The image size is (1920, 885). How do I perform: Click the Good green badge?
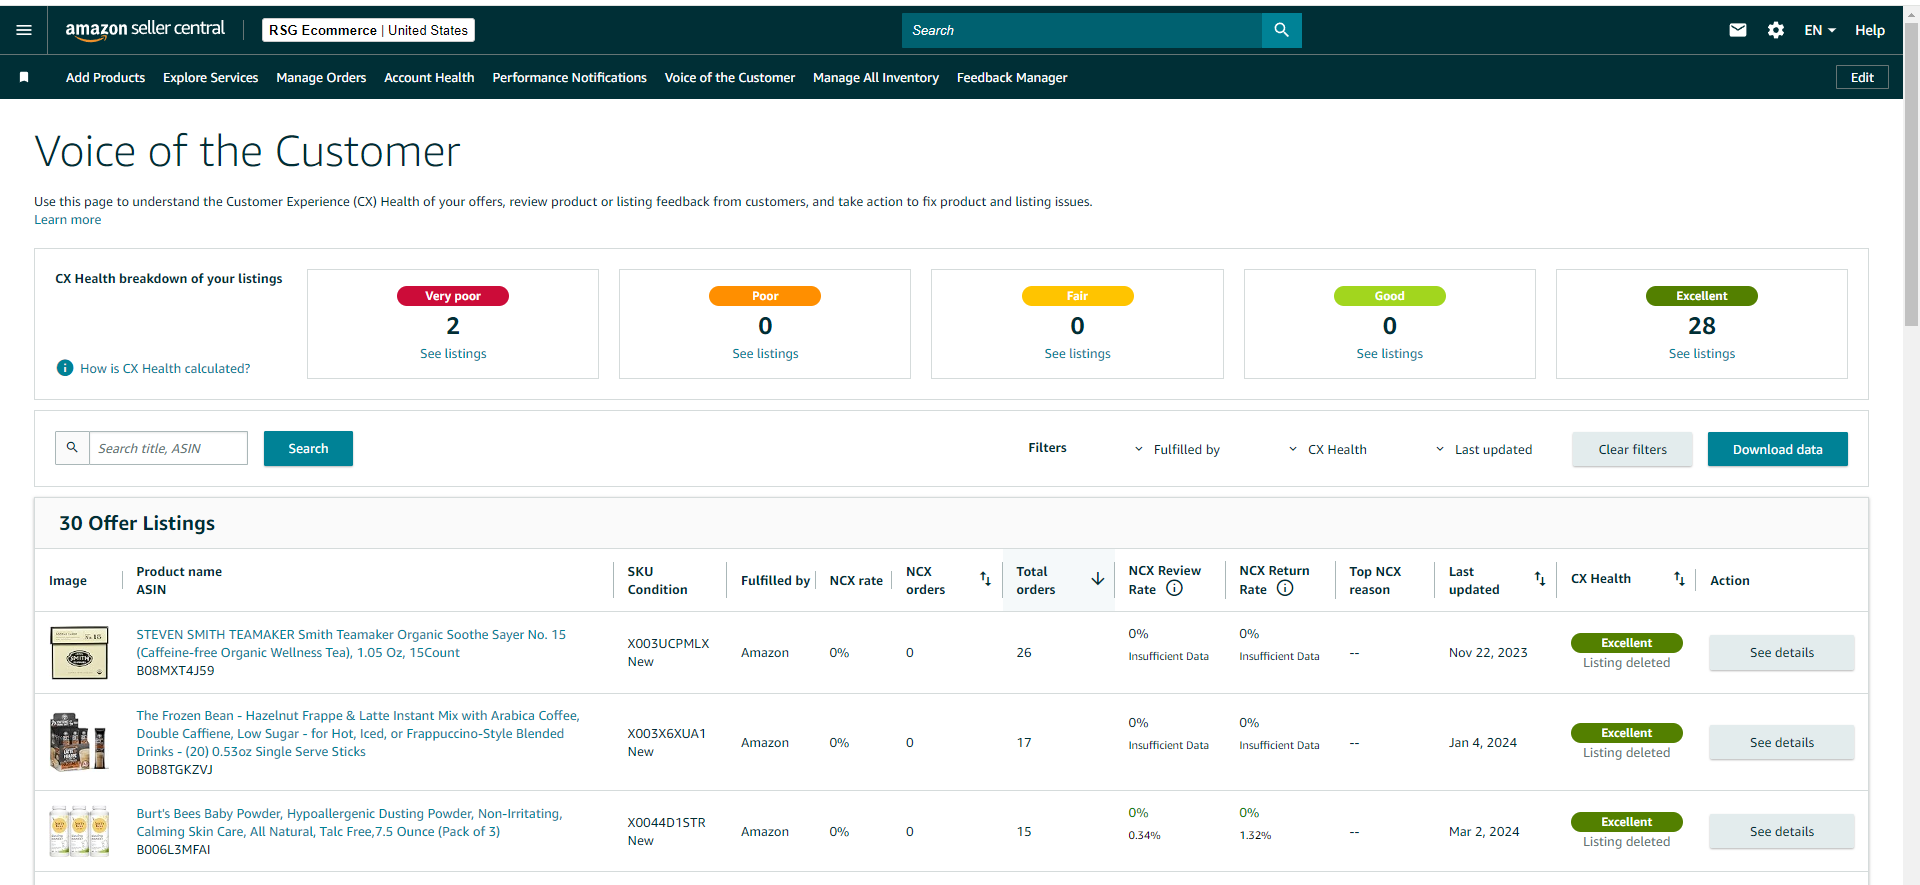point(1389,296)
